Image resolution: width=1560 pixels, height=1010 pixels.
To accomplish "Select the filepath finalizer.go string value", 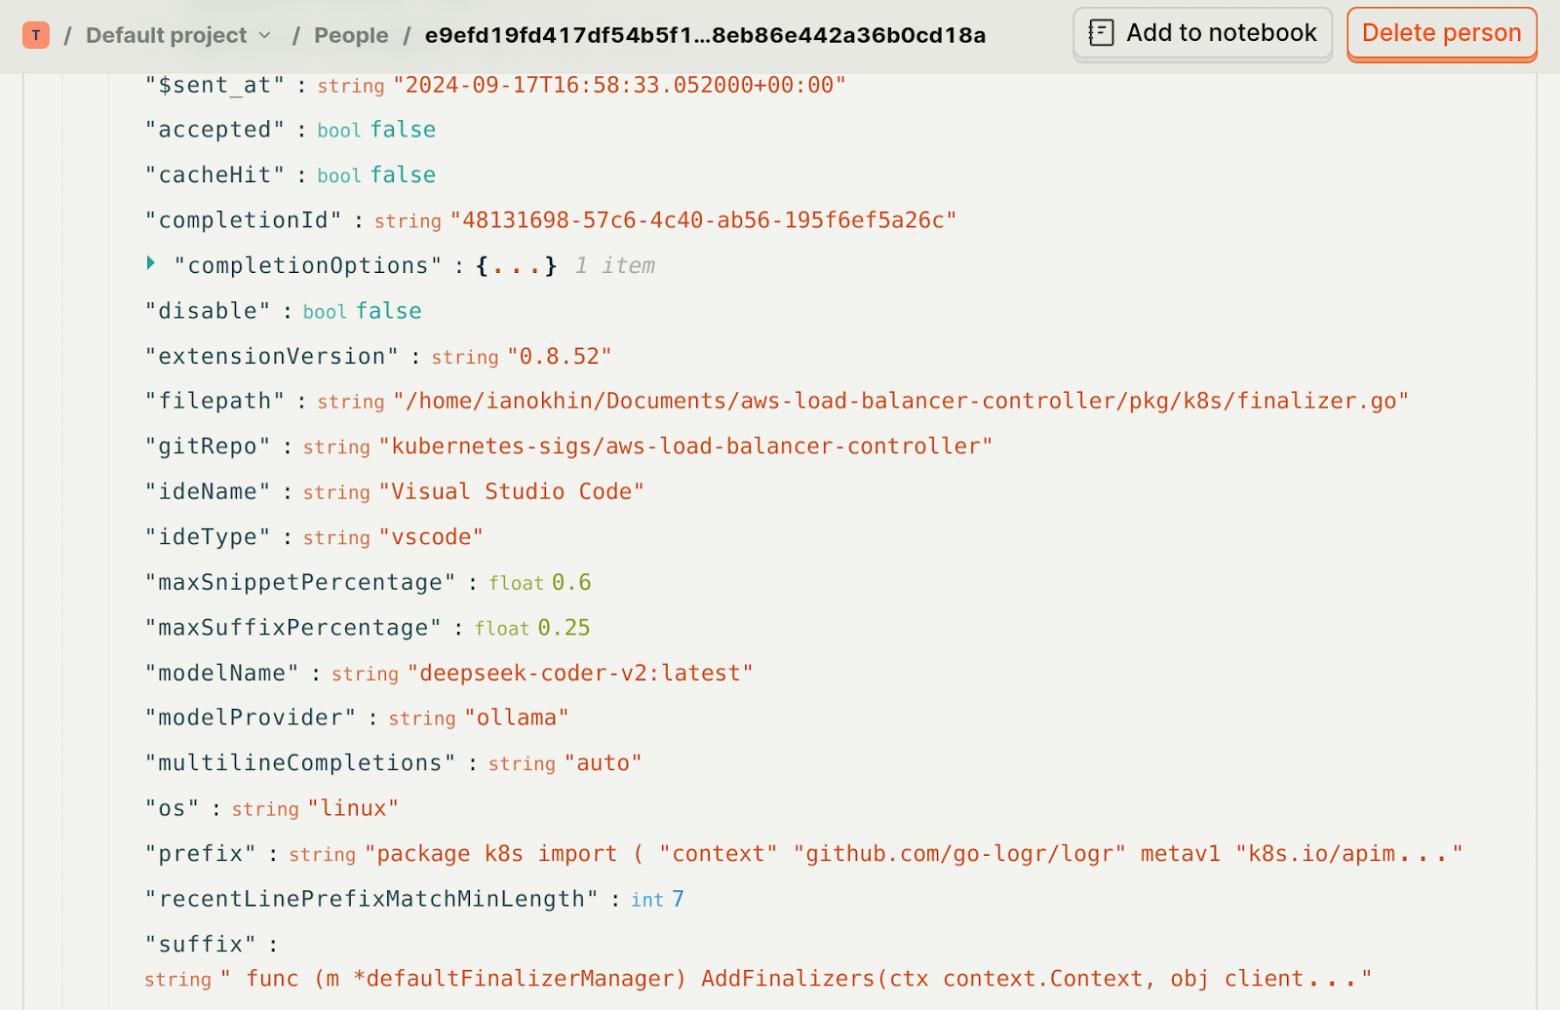I will 900,402.
